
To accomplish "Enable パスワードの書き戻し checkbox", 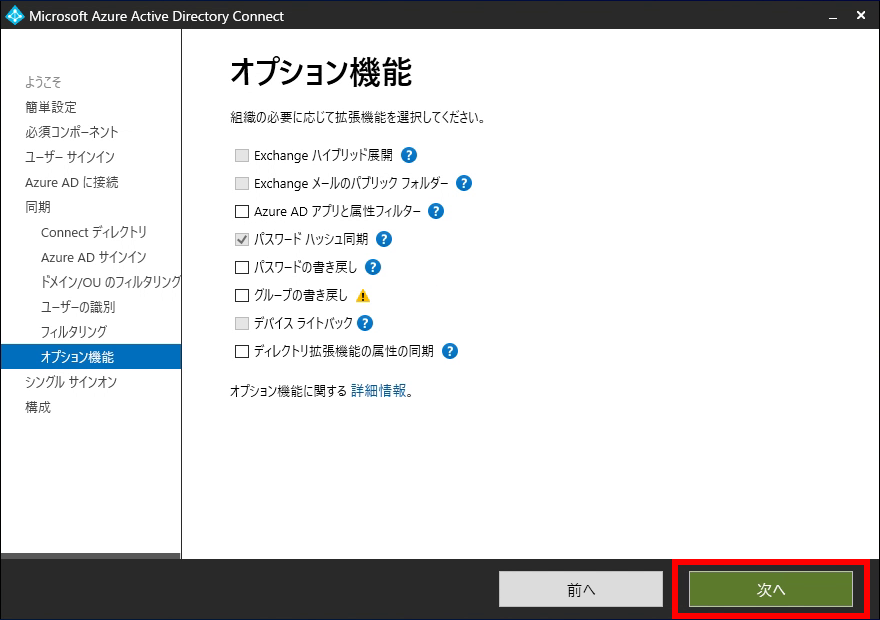I will [242, 267].
